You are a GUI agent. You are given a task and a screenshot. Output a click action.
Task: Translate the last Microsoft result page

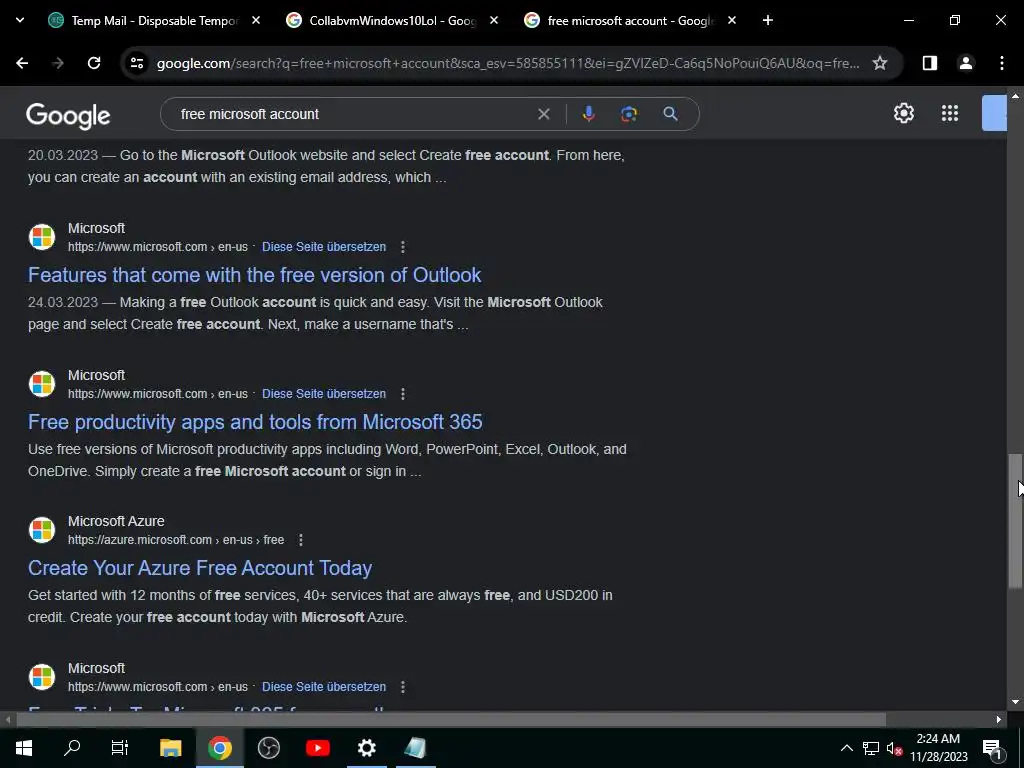tap(324, 687)
